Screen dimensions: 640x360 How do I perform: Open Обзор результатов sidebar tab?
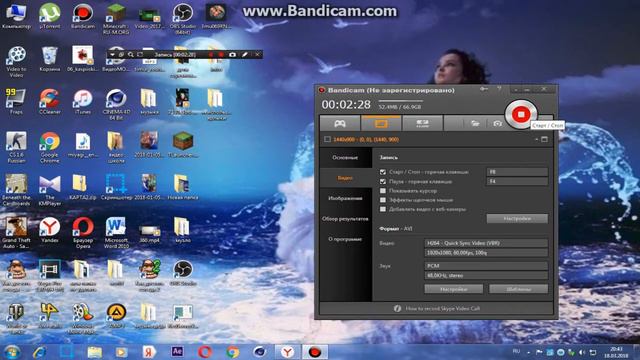click(345, 218)
